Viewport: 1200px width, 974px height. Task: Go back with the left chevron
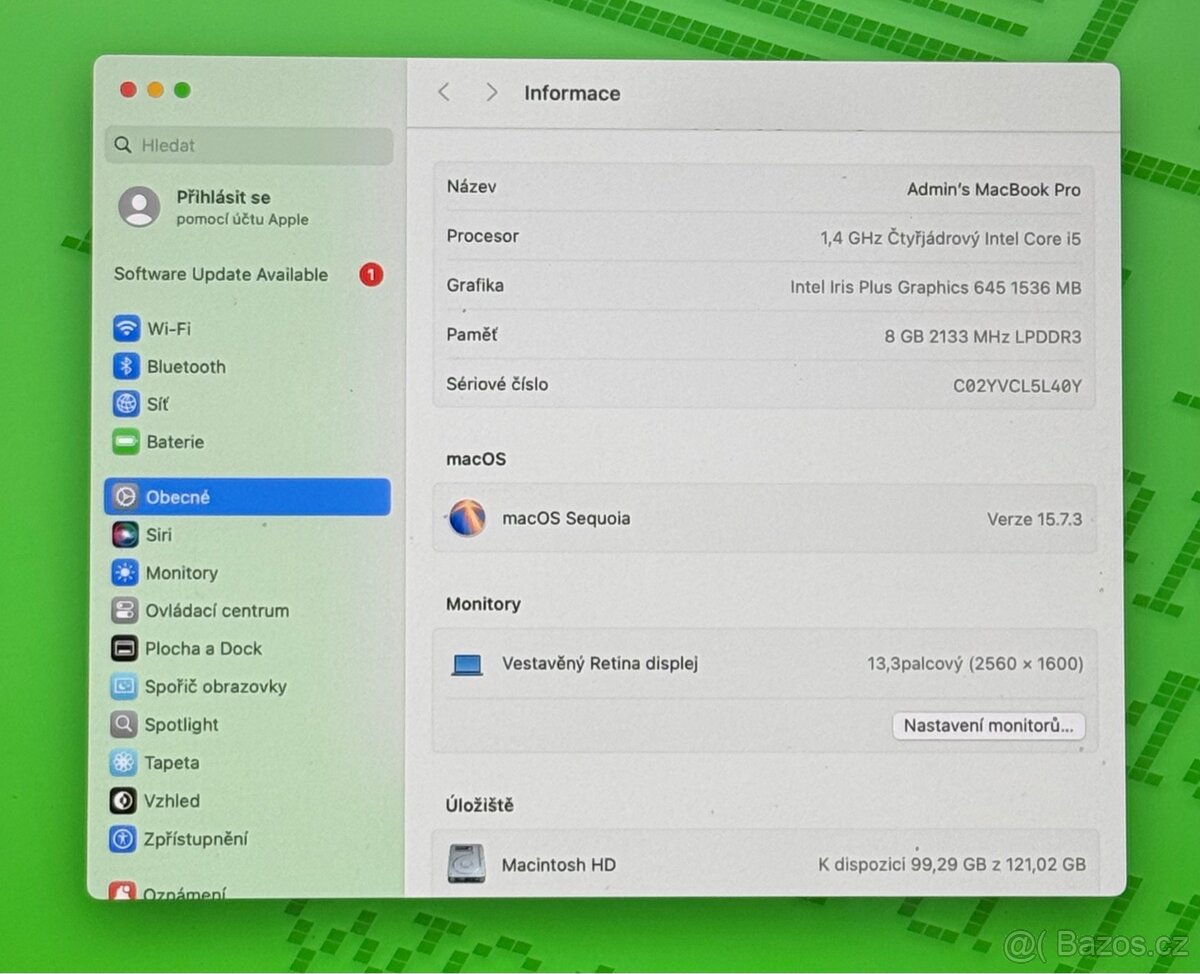tap(444, 92)
